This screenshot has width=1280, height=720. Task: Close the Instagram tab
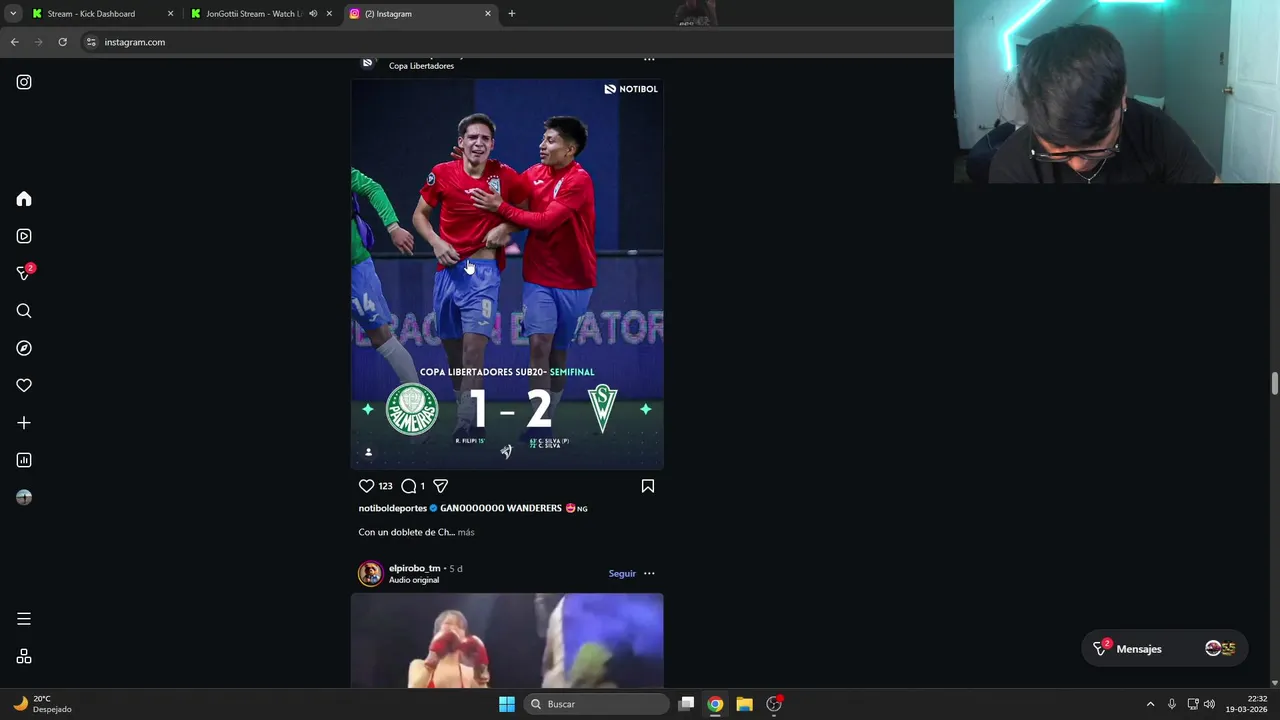click(488, 14)
